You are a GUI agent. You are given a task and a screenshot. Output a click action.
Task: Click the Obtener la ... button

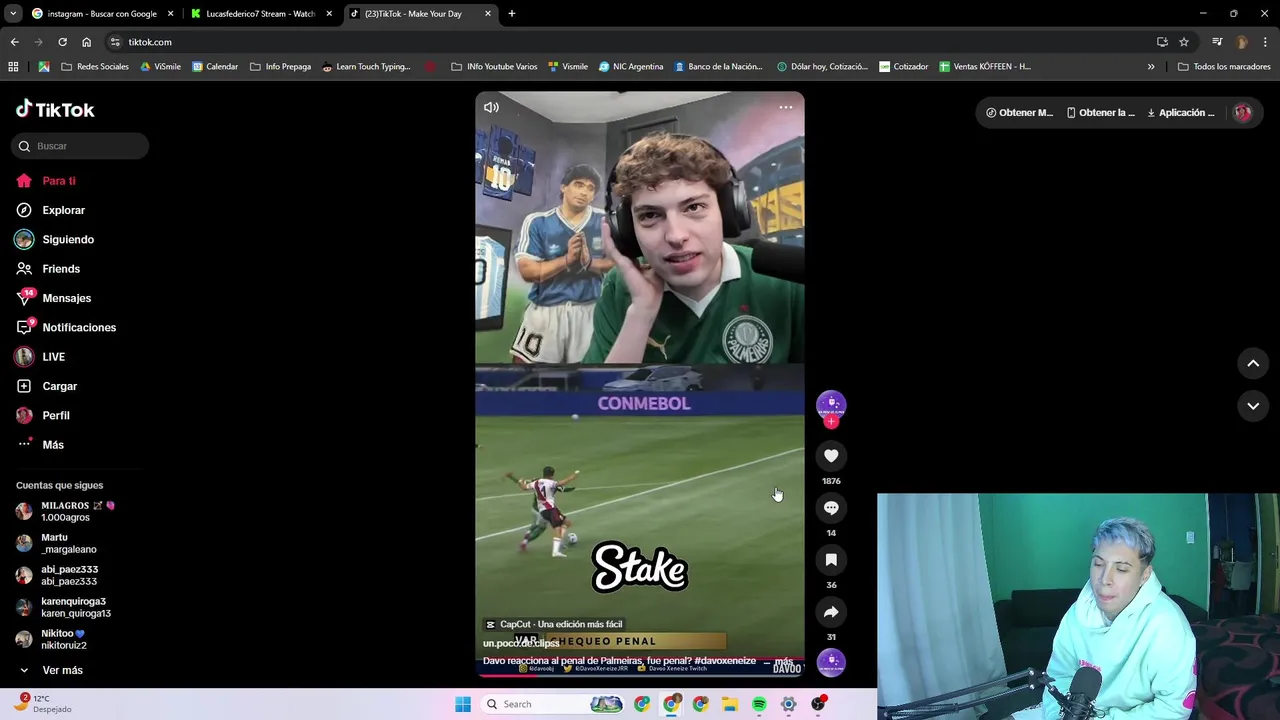[x=1100, y=113]
